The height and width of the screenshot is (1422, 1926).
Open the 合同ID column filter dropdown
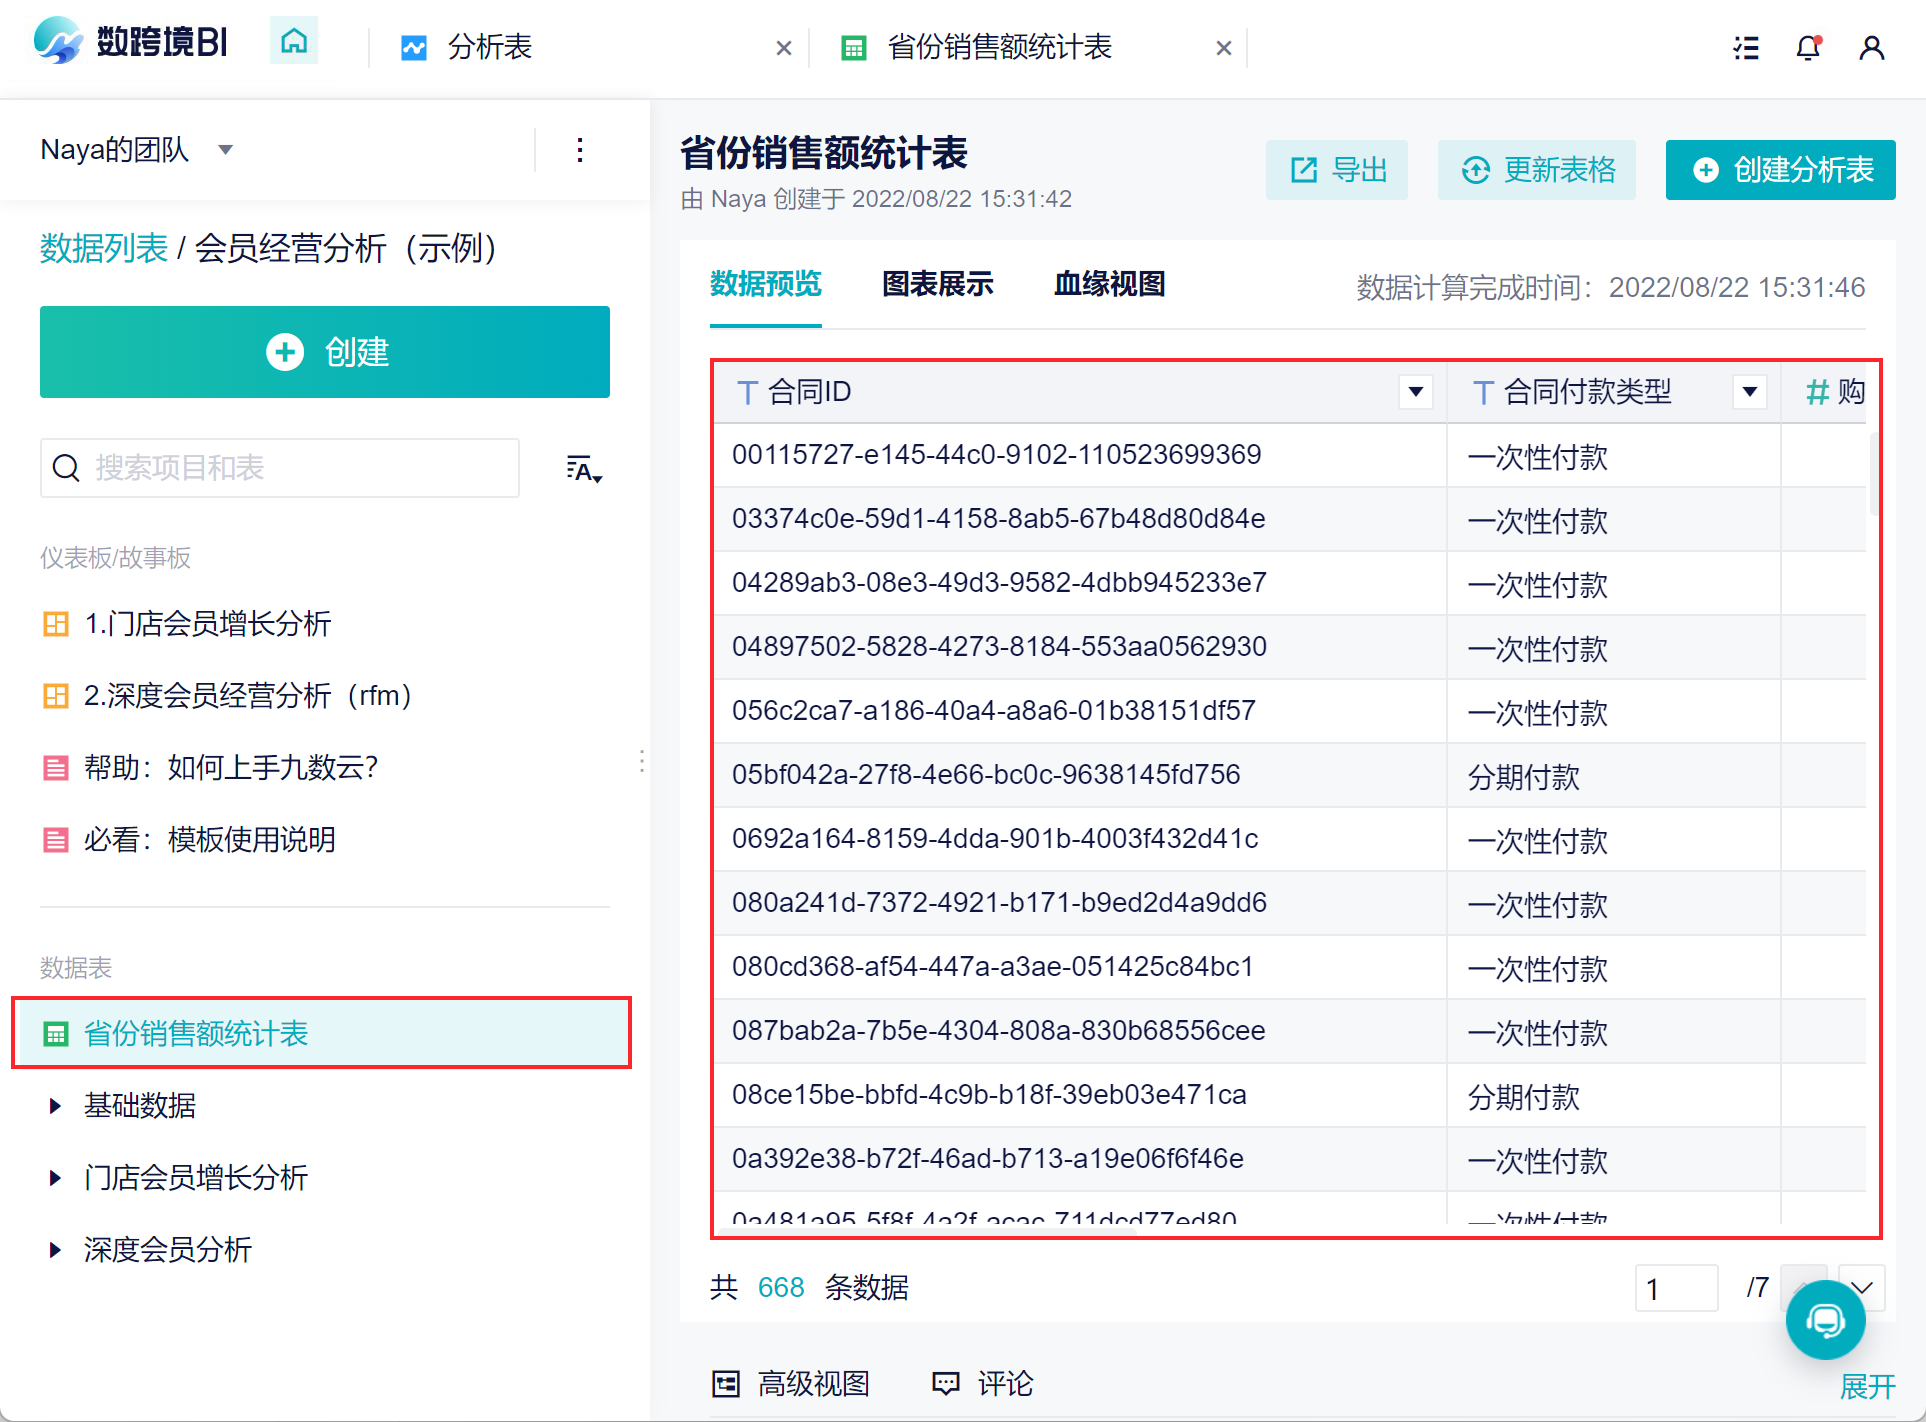pos(1415,392)
